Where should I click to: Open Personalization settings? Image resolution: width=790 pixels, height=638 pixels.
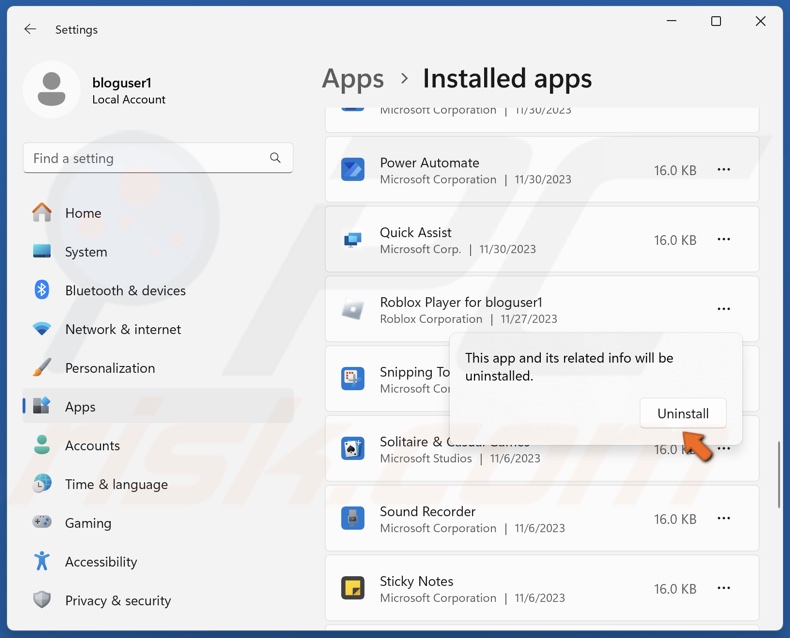(110, 368)
